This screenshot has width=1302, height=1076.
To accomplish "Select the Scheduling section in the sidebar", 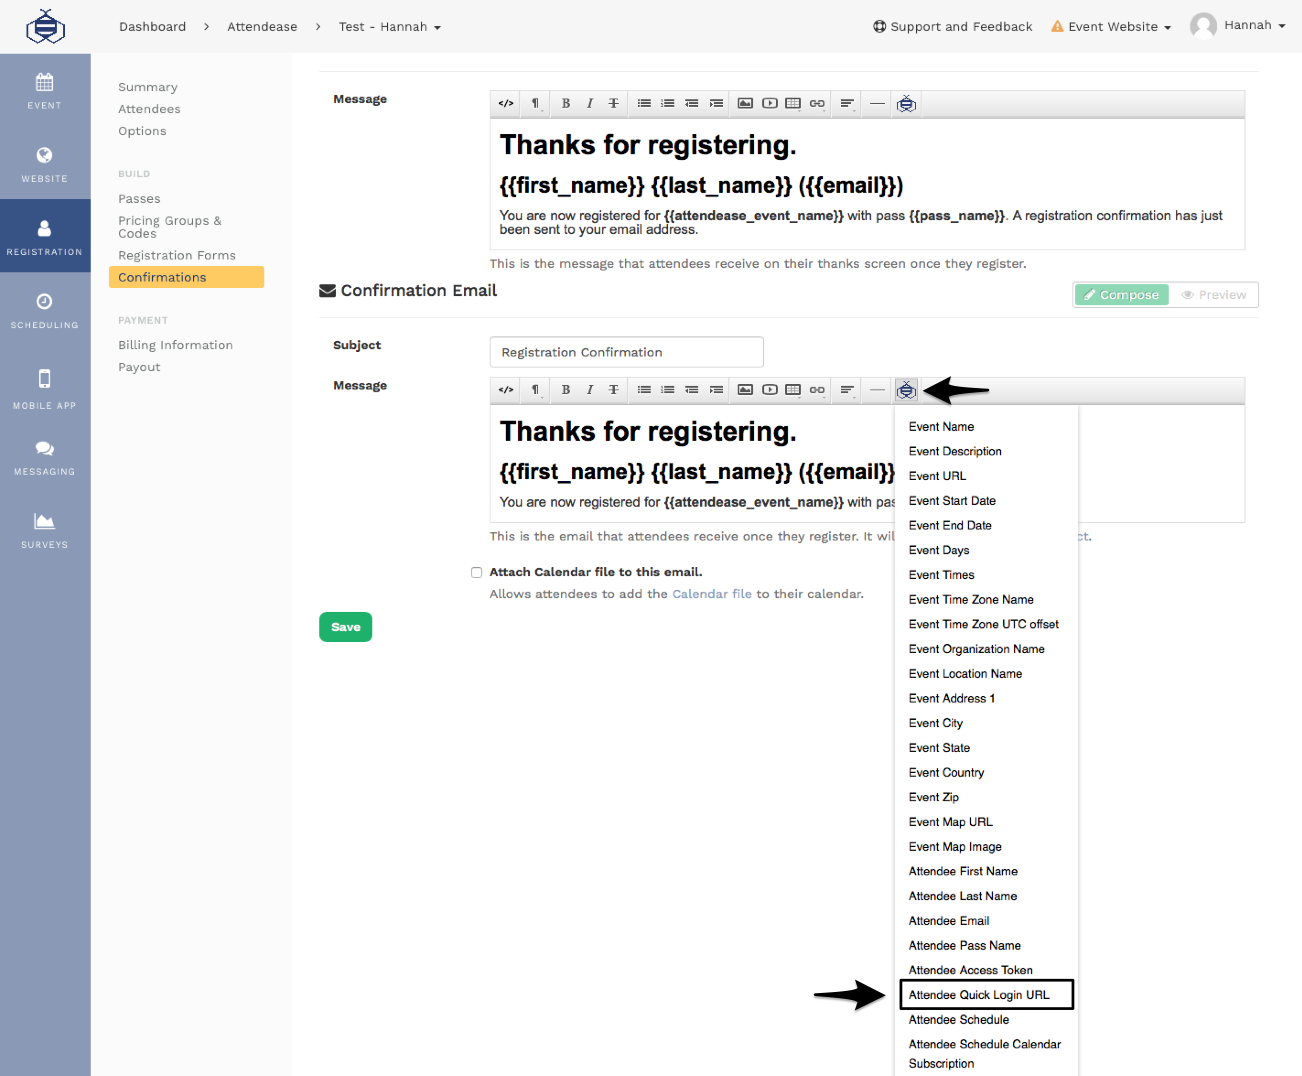I will pyautogui.click(x=44, y=310).
